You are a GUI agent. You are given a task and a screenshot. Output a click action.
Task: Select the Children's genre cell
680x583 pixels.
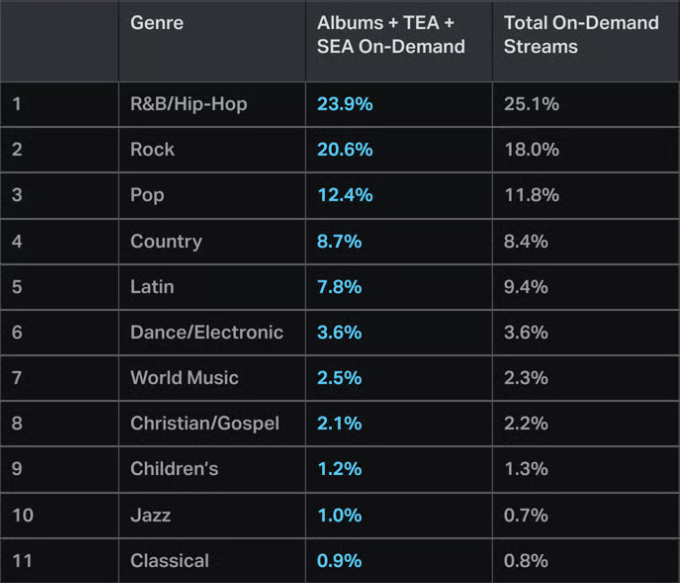tap(174, 469)
